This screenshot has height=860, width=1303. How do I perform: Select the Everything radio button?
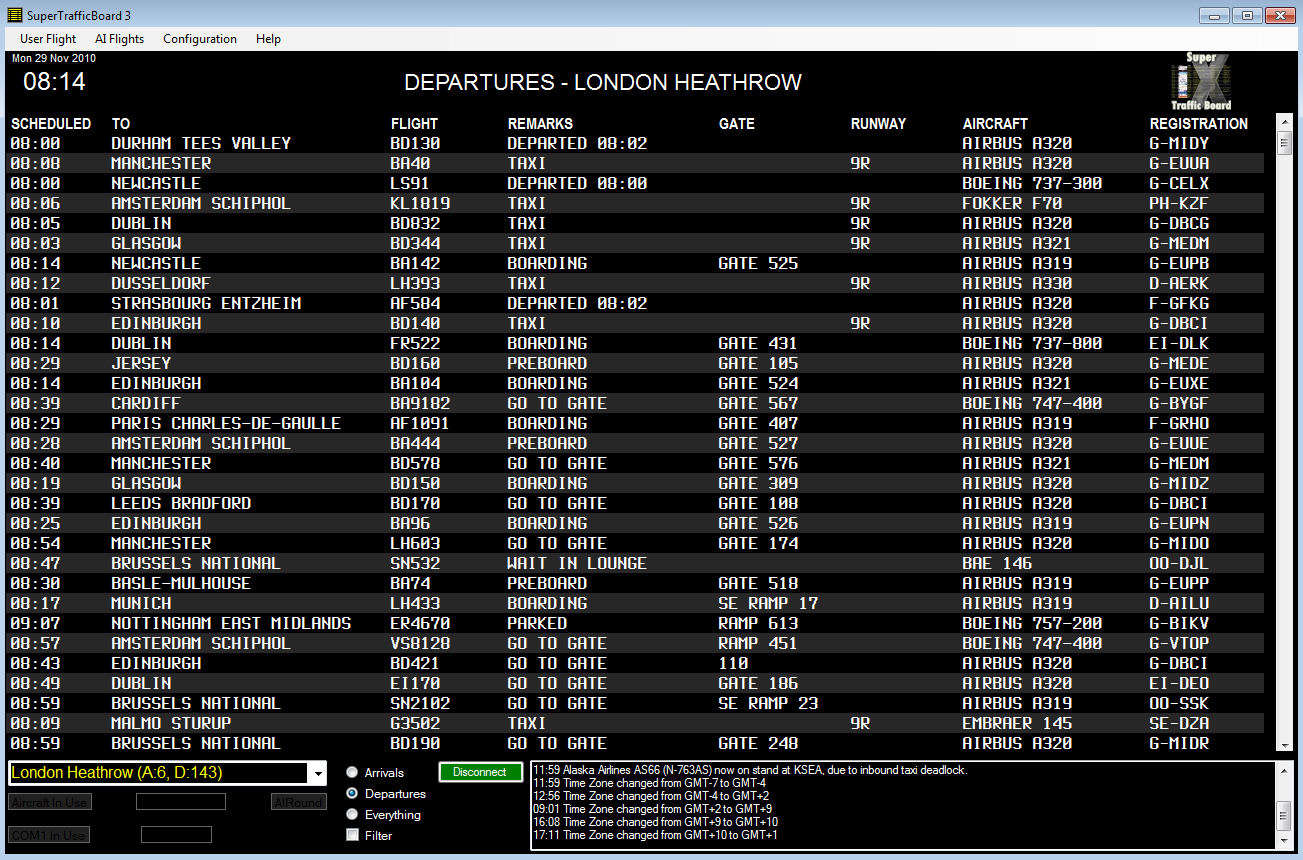(352, 813)
